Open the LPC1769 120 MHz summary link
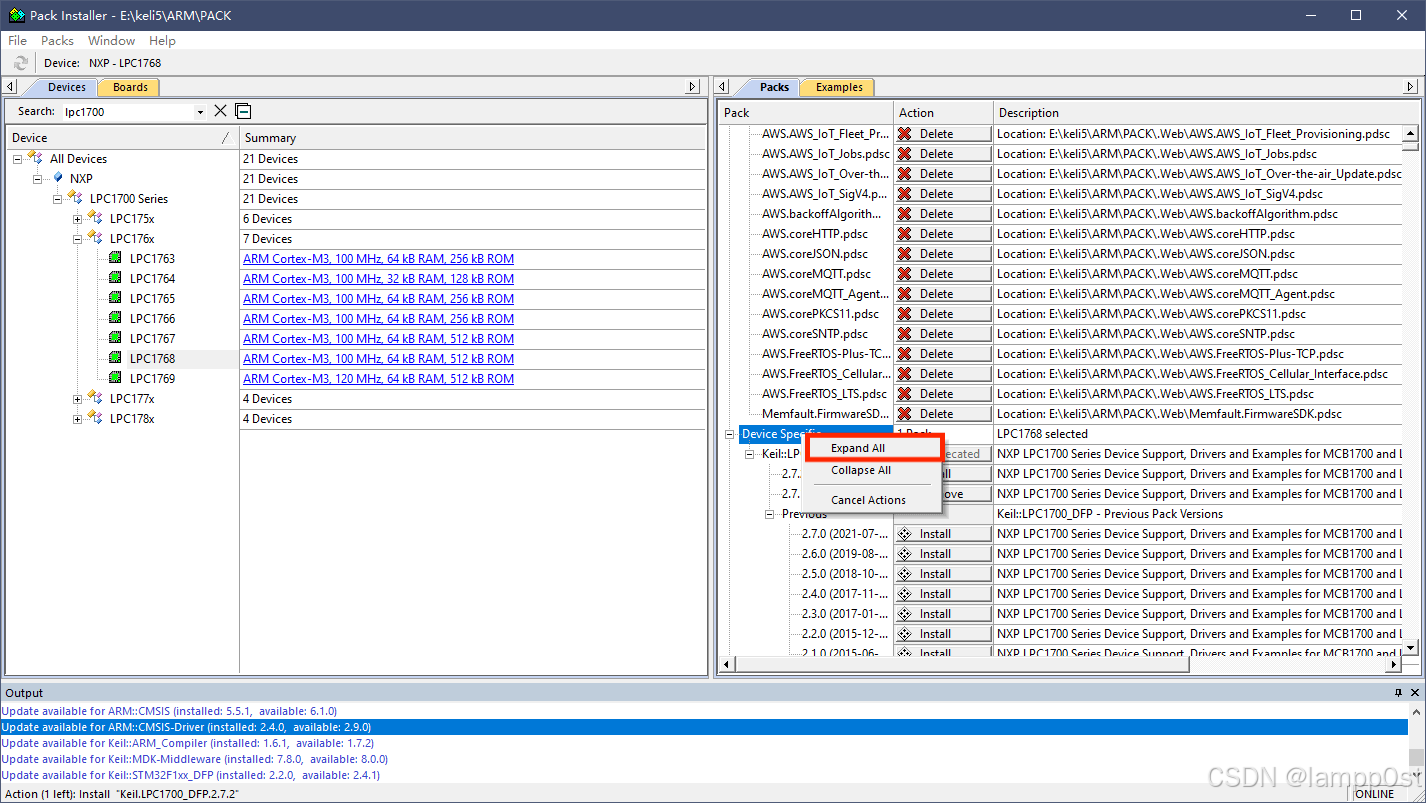 378,379
